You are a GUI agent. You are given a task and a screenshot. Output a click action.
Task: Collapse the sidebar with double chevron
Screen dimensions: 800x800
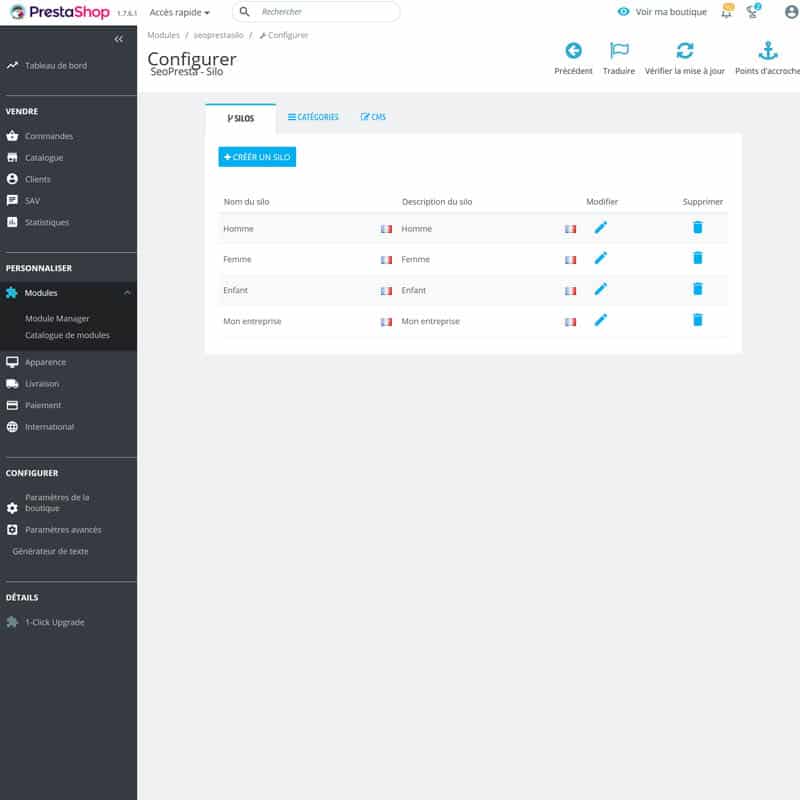(119, 39)
